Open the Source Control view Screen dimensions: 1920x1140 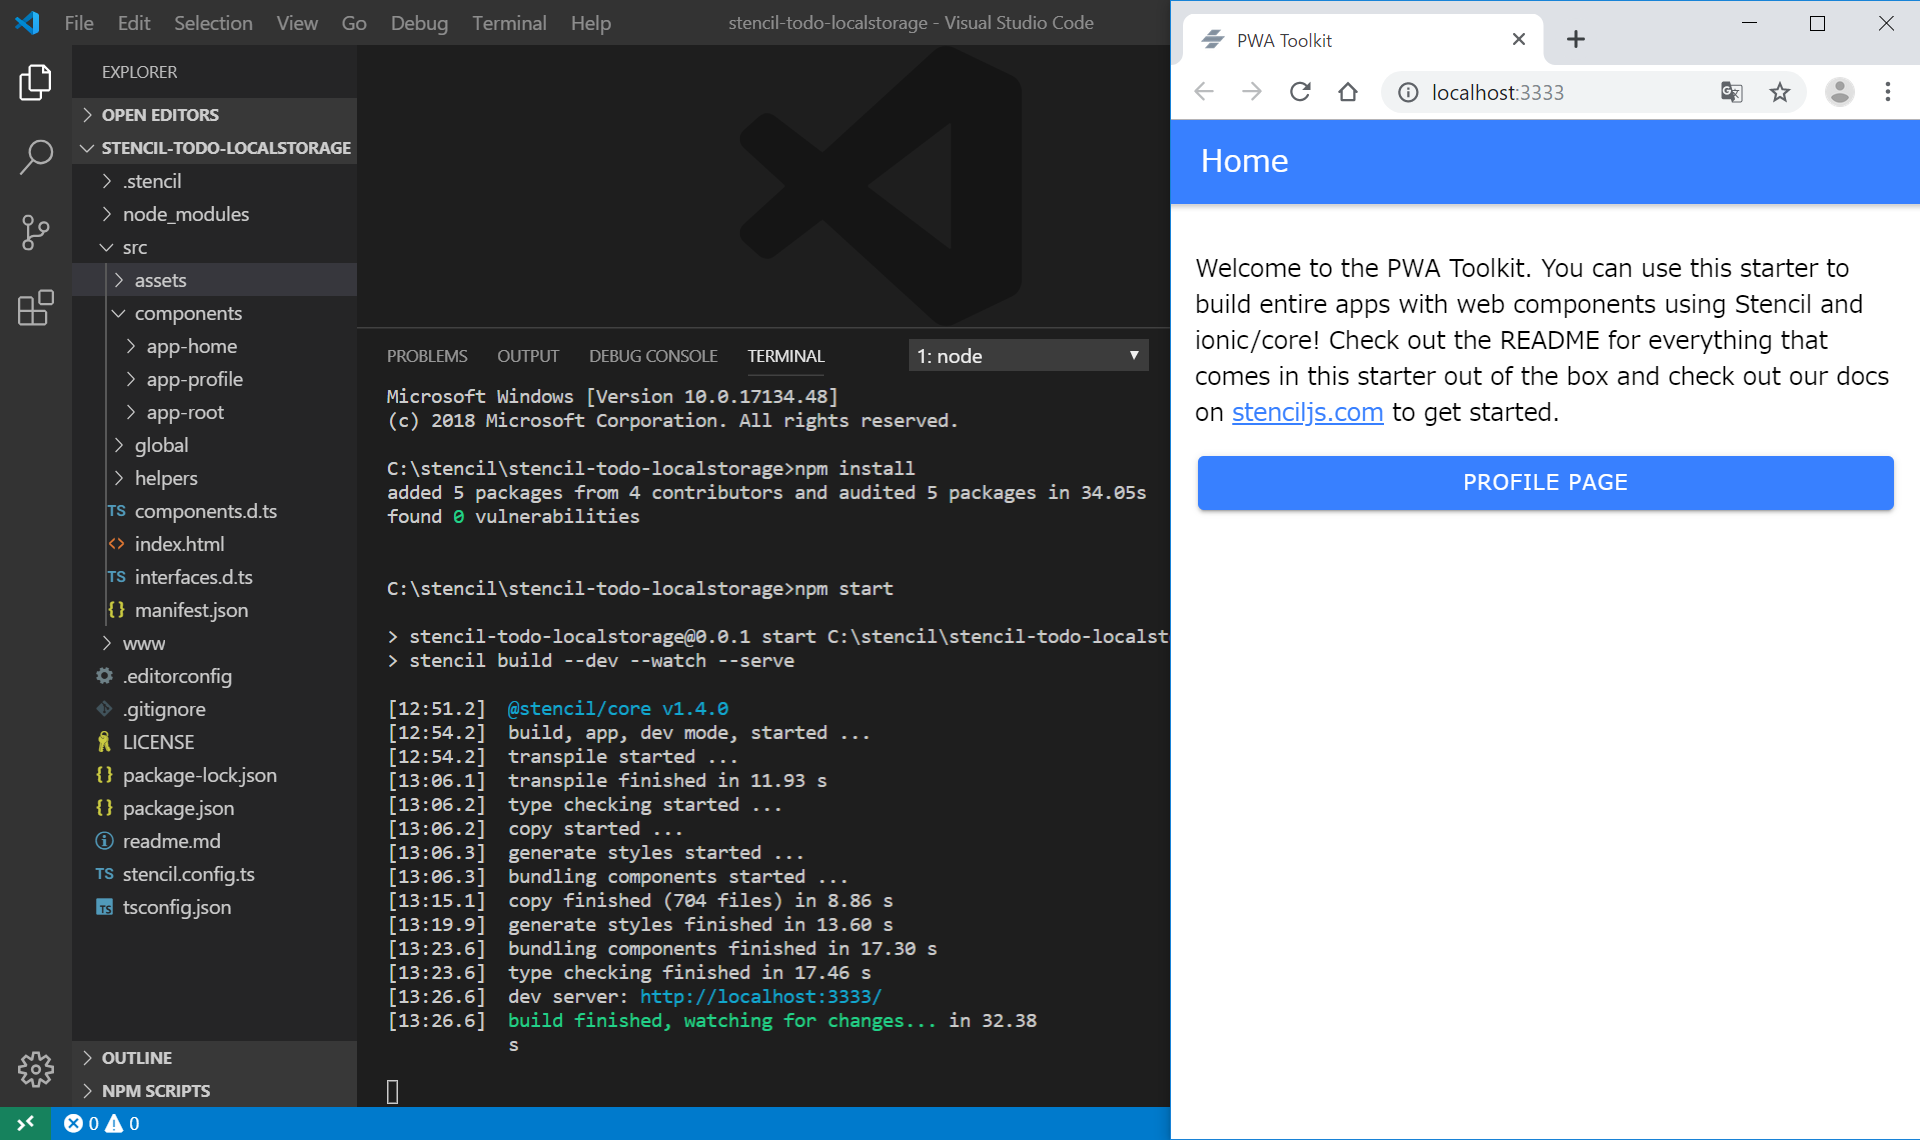[x=35, y=232]
